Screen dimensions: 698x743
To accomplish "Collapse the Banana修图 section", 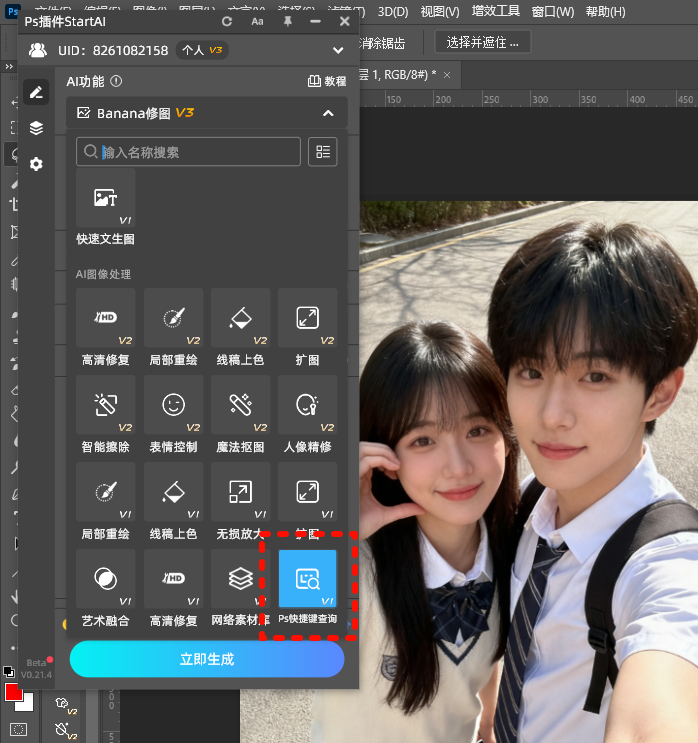I will pos(328,114).
